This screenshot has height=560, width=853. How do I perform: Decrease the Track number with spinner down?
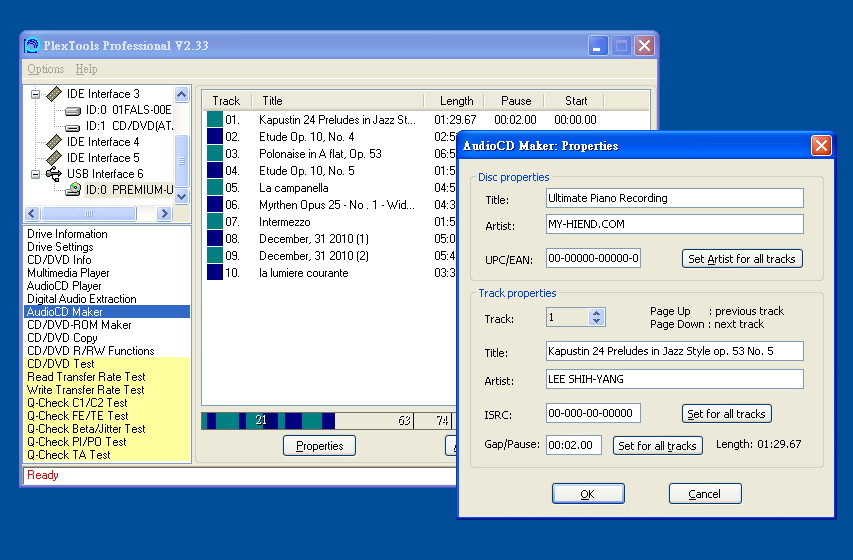pos(597,321)
